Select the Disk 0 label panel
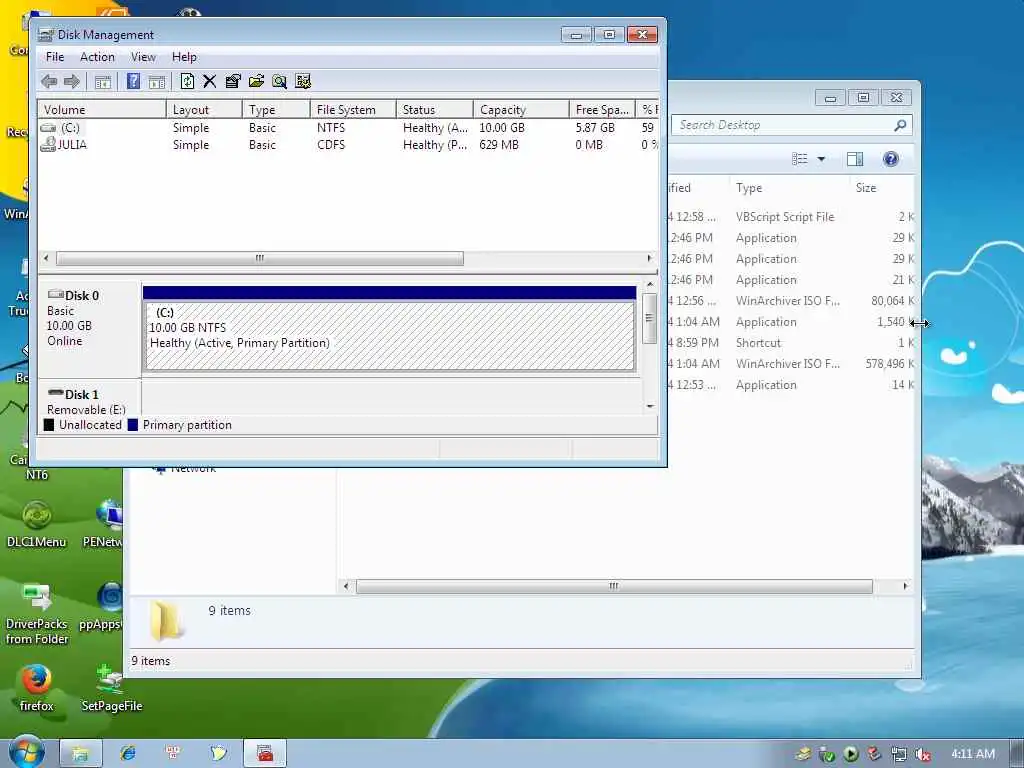The width and height of the screenshot is (1024, 768). (x=89, y=330)
